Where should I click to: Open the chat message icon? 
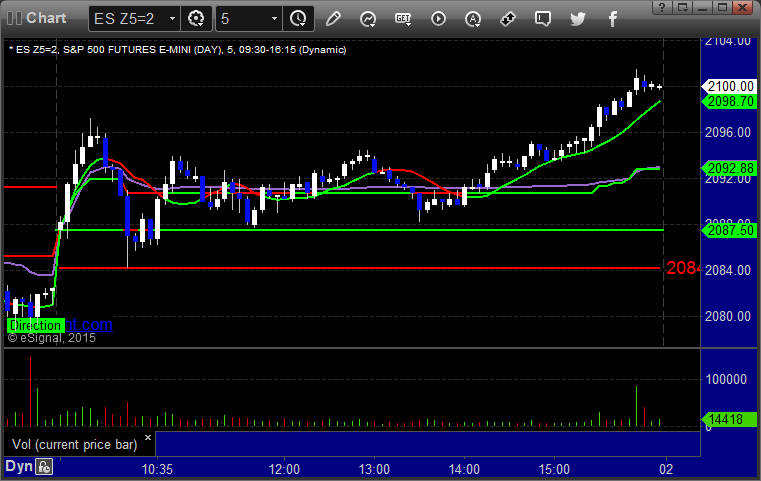(x=543, y=19)
